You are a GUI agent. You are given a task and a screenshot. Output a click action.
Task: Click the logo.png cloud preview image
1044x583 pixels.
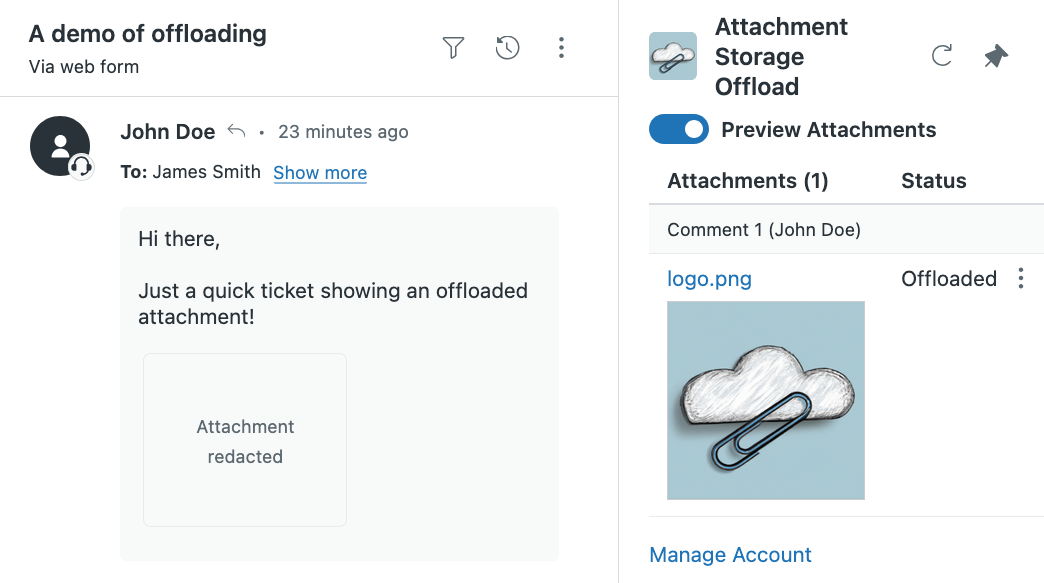[x=766, y=400]
